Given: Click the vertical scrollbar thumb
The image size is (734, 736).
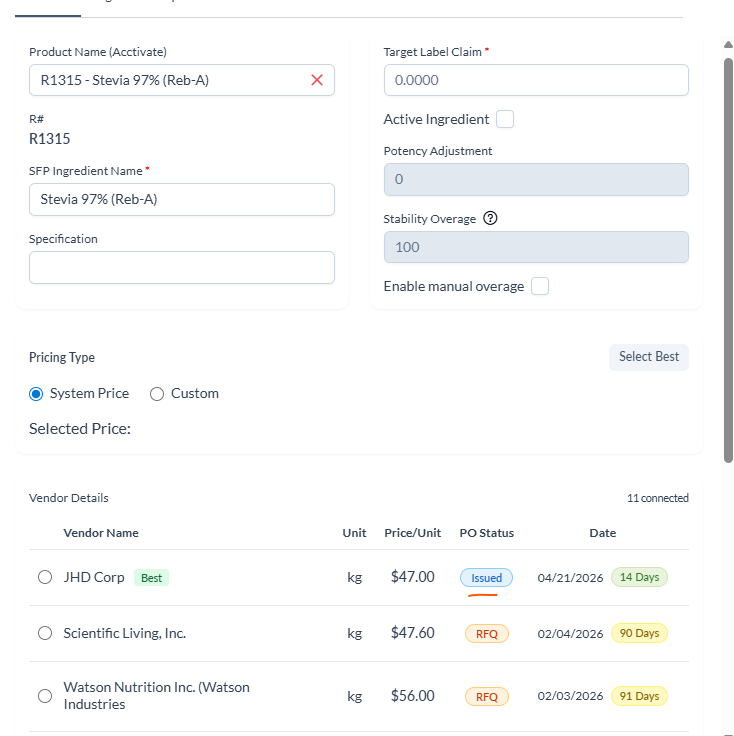Looking at the screenshot, I should click(728, 261).
